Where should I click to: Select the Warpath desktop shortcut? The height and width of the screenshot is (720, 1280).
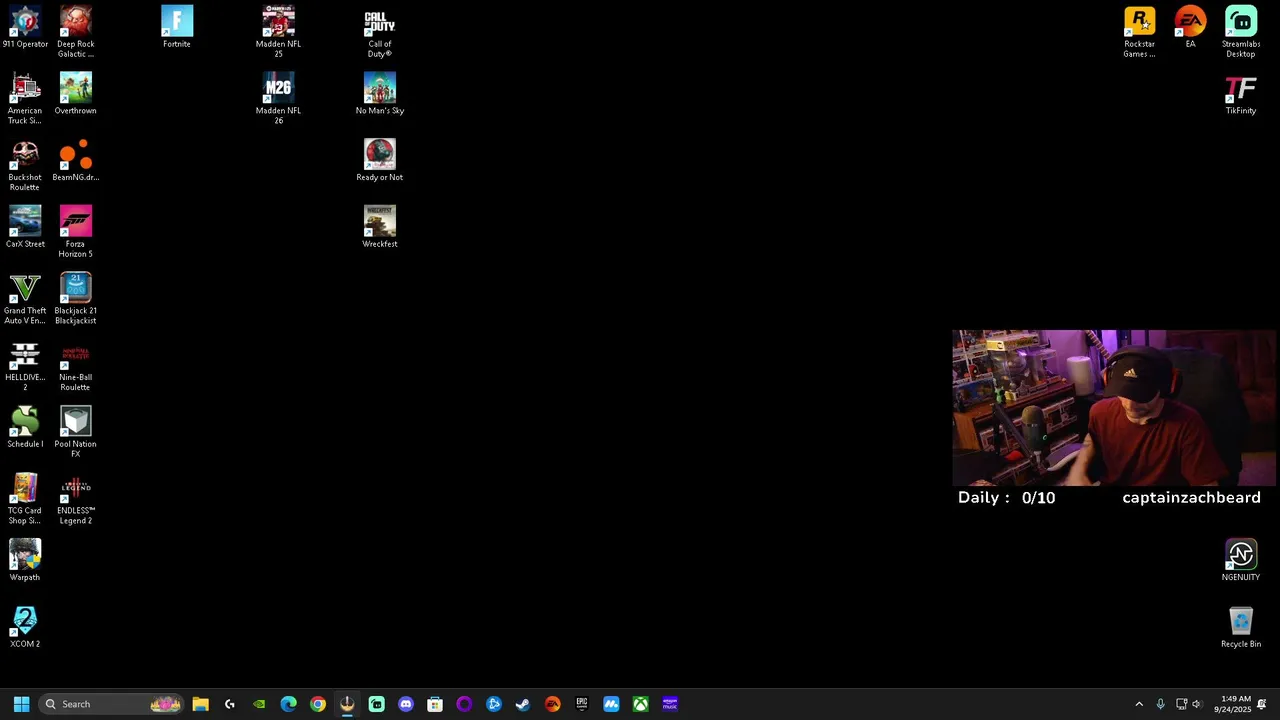pyautogui.click(x=25, y=560)
